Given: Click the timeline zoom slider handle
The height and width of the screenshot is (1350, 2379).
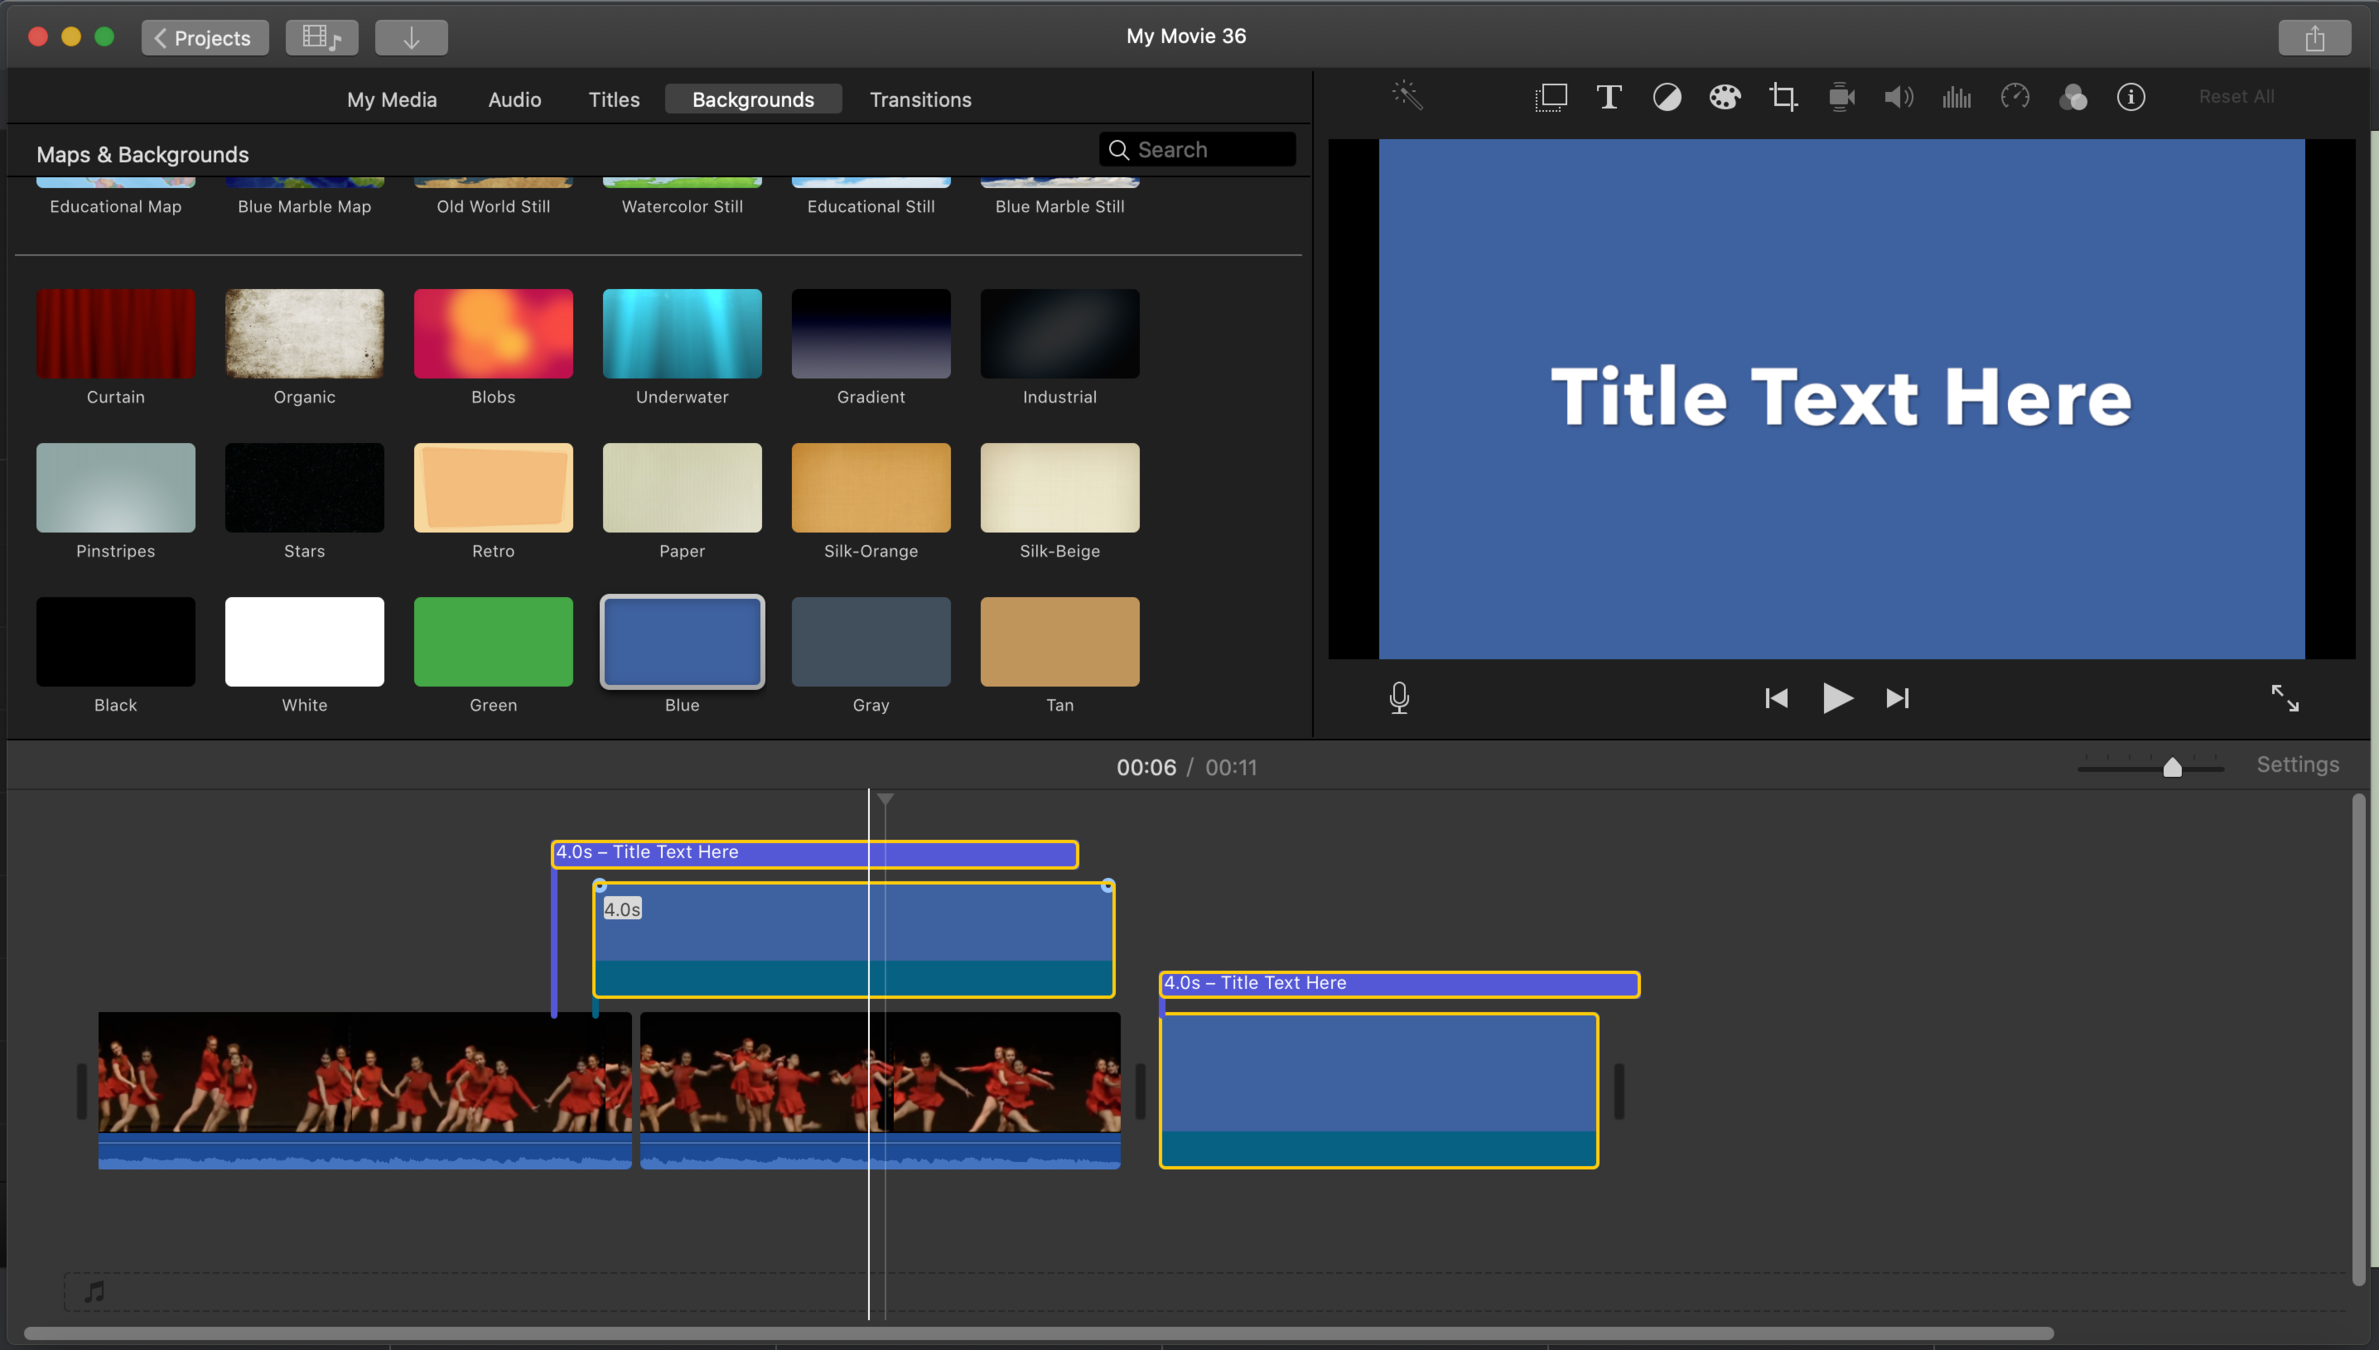Looking at the screenshot, I should tap(2172, 767).
